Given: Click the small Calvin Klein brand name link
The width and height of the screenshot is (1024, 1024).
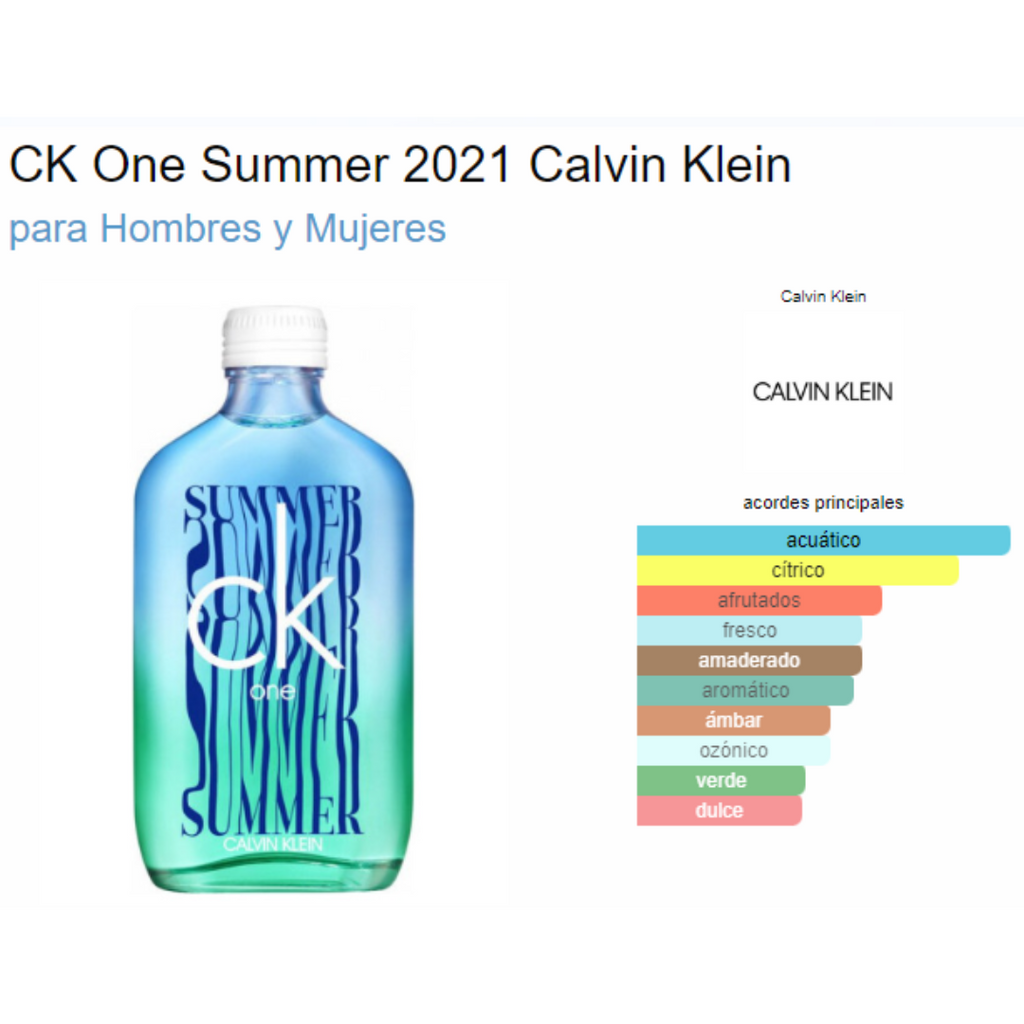Looking at the screenshot, I should [x=823, y=296].
